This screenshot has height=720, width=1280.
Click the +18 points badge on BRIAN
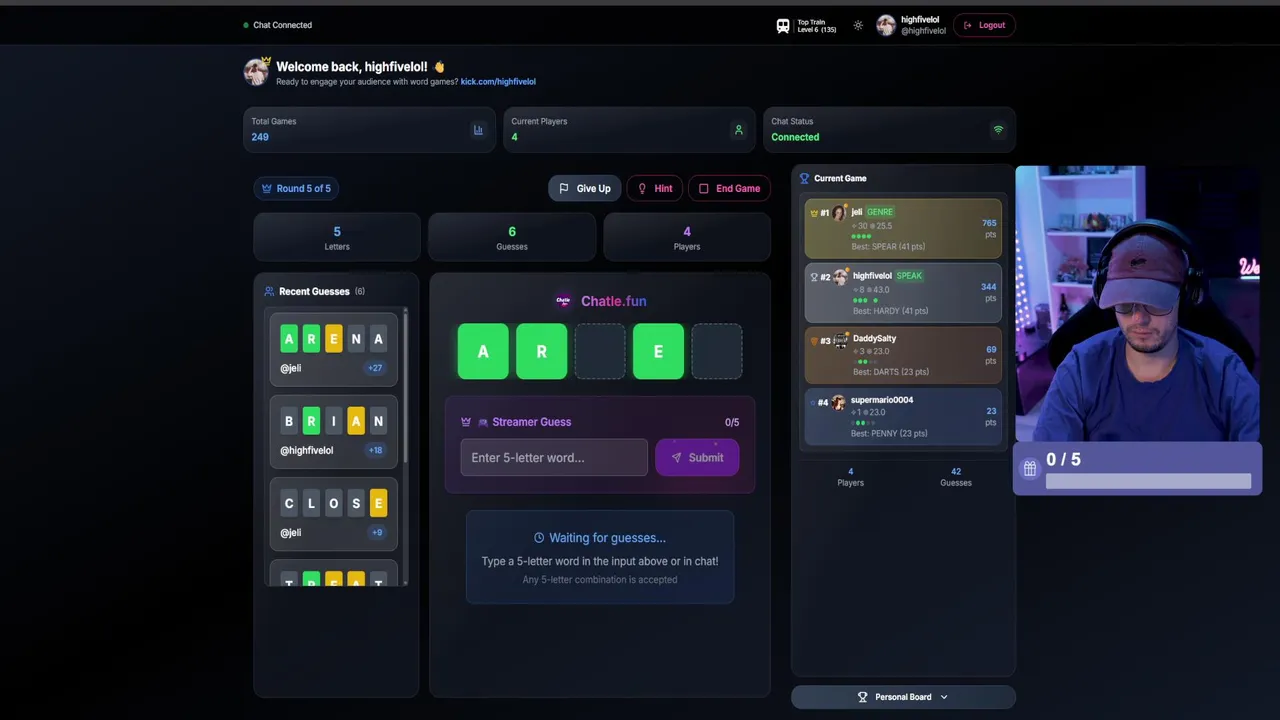click(x=375, y=450)
